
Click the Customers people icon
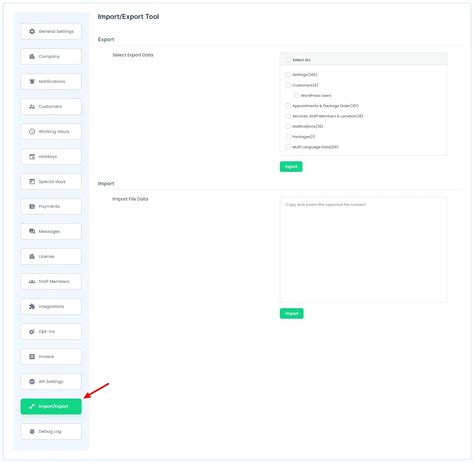click(x=32, y=106)
